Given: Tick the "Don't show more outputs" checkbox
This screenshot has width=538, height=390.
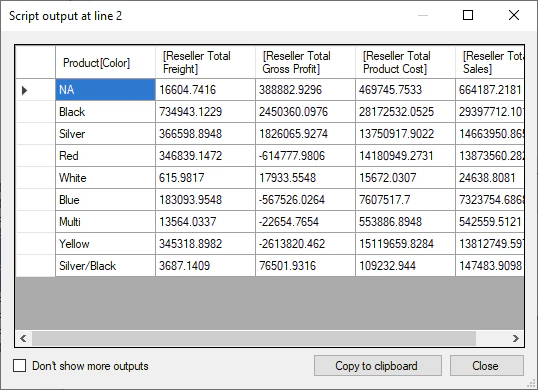Looking at the screenshot, I should 20,366.
